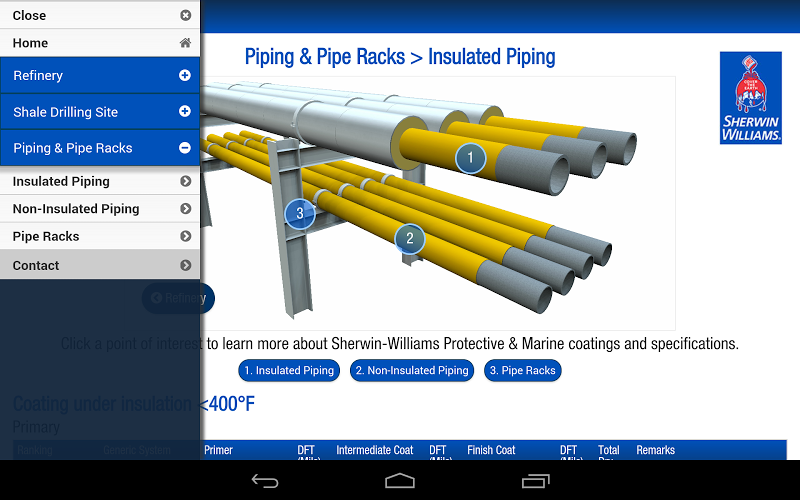Image resolution: width=800 pixels, height=500 pixels.
Task: Tap Android recent apps icon
Action: (535, 481)
